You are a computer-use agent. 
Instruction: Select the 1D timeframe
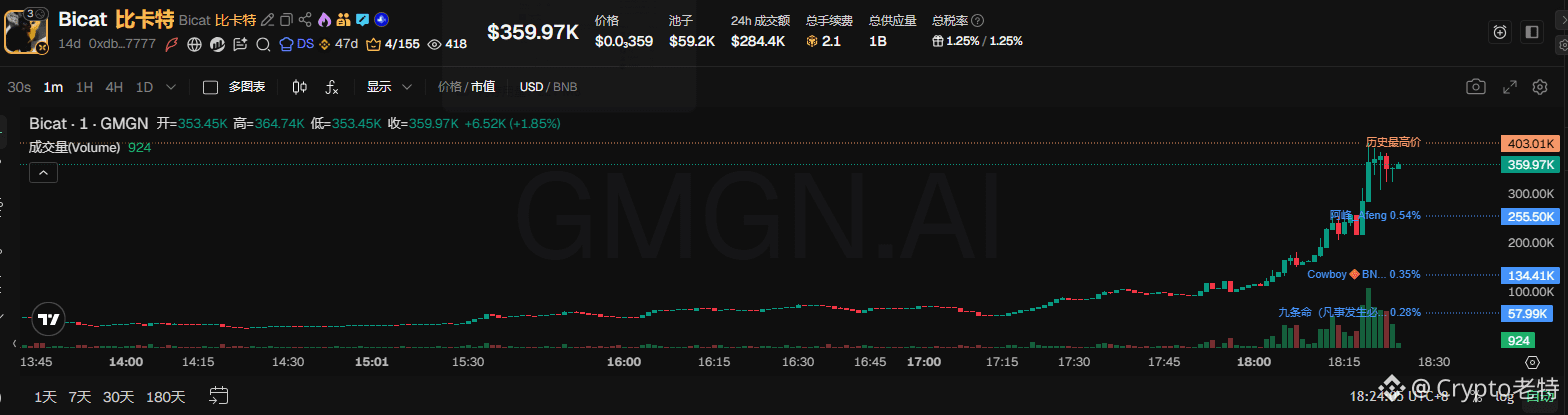tap(145, 87)
